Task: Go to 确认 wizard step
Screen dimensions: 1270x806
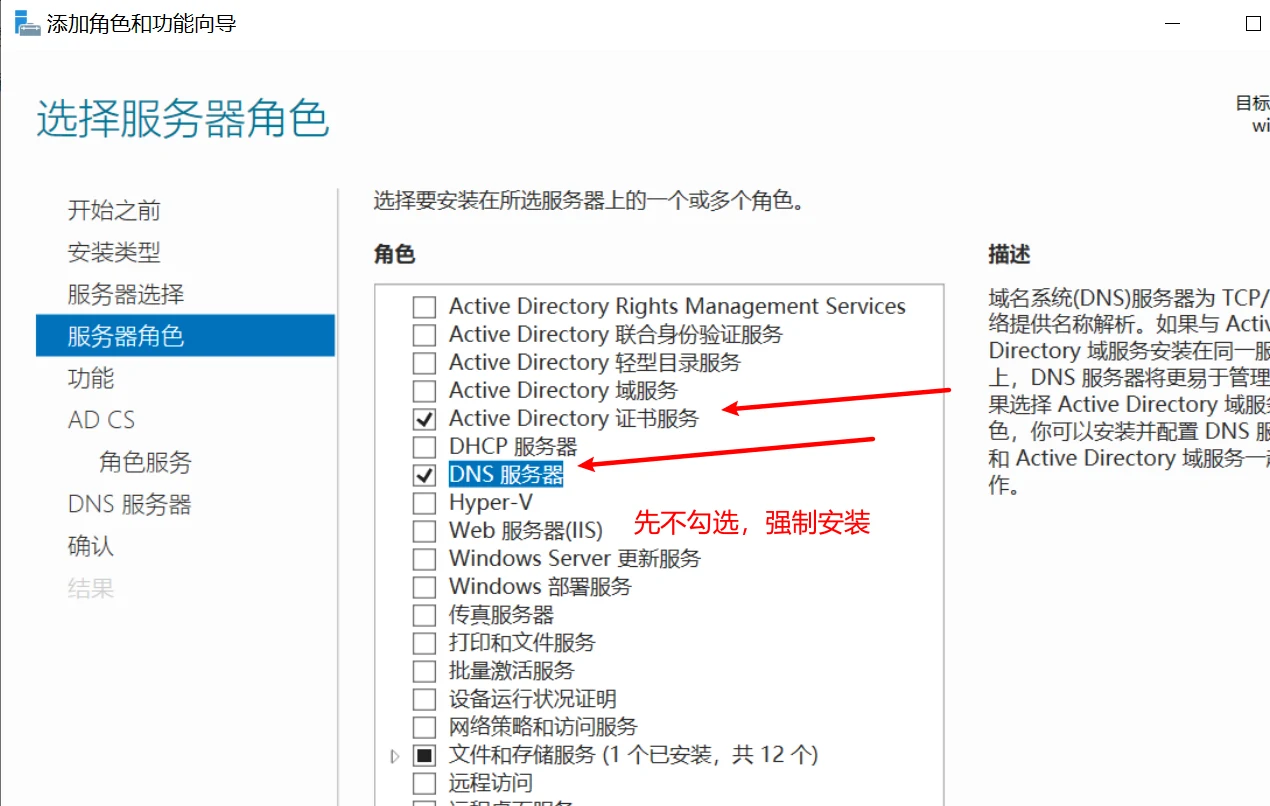Action: point(91,547)
